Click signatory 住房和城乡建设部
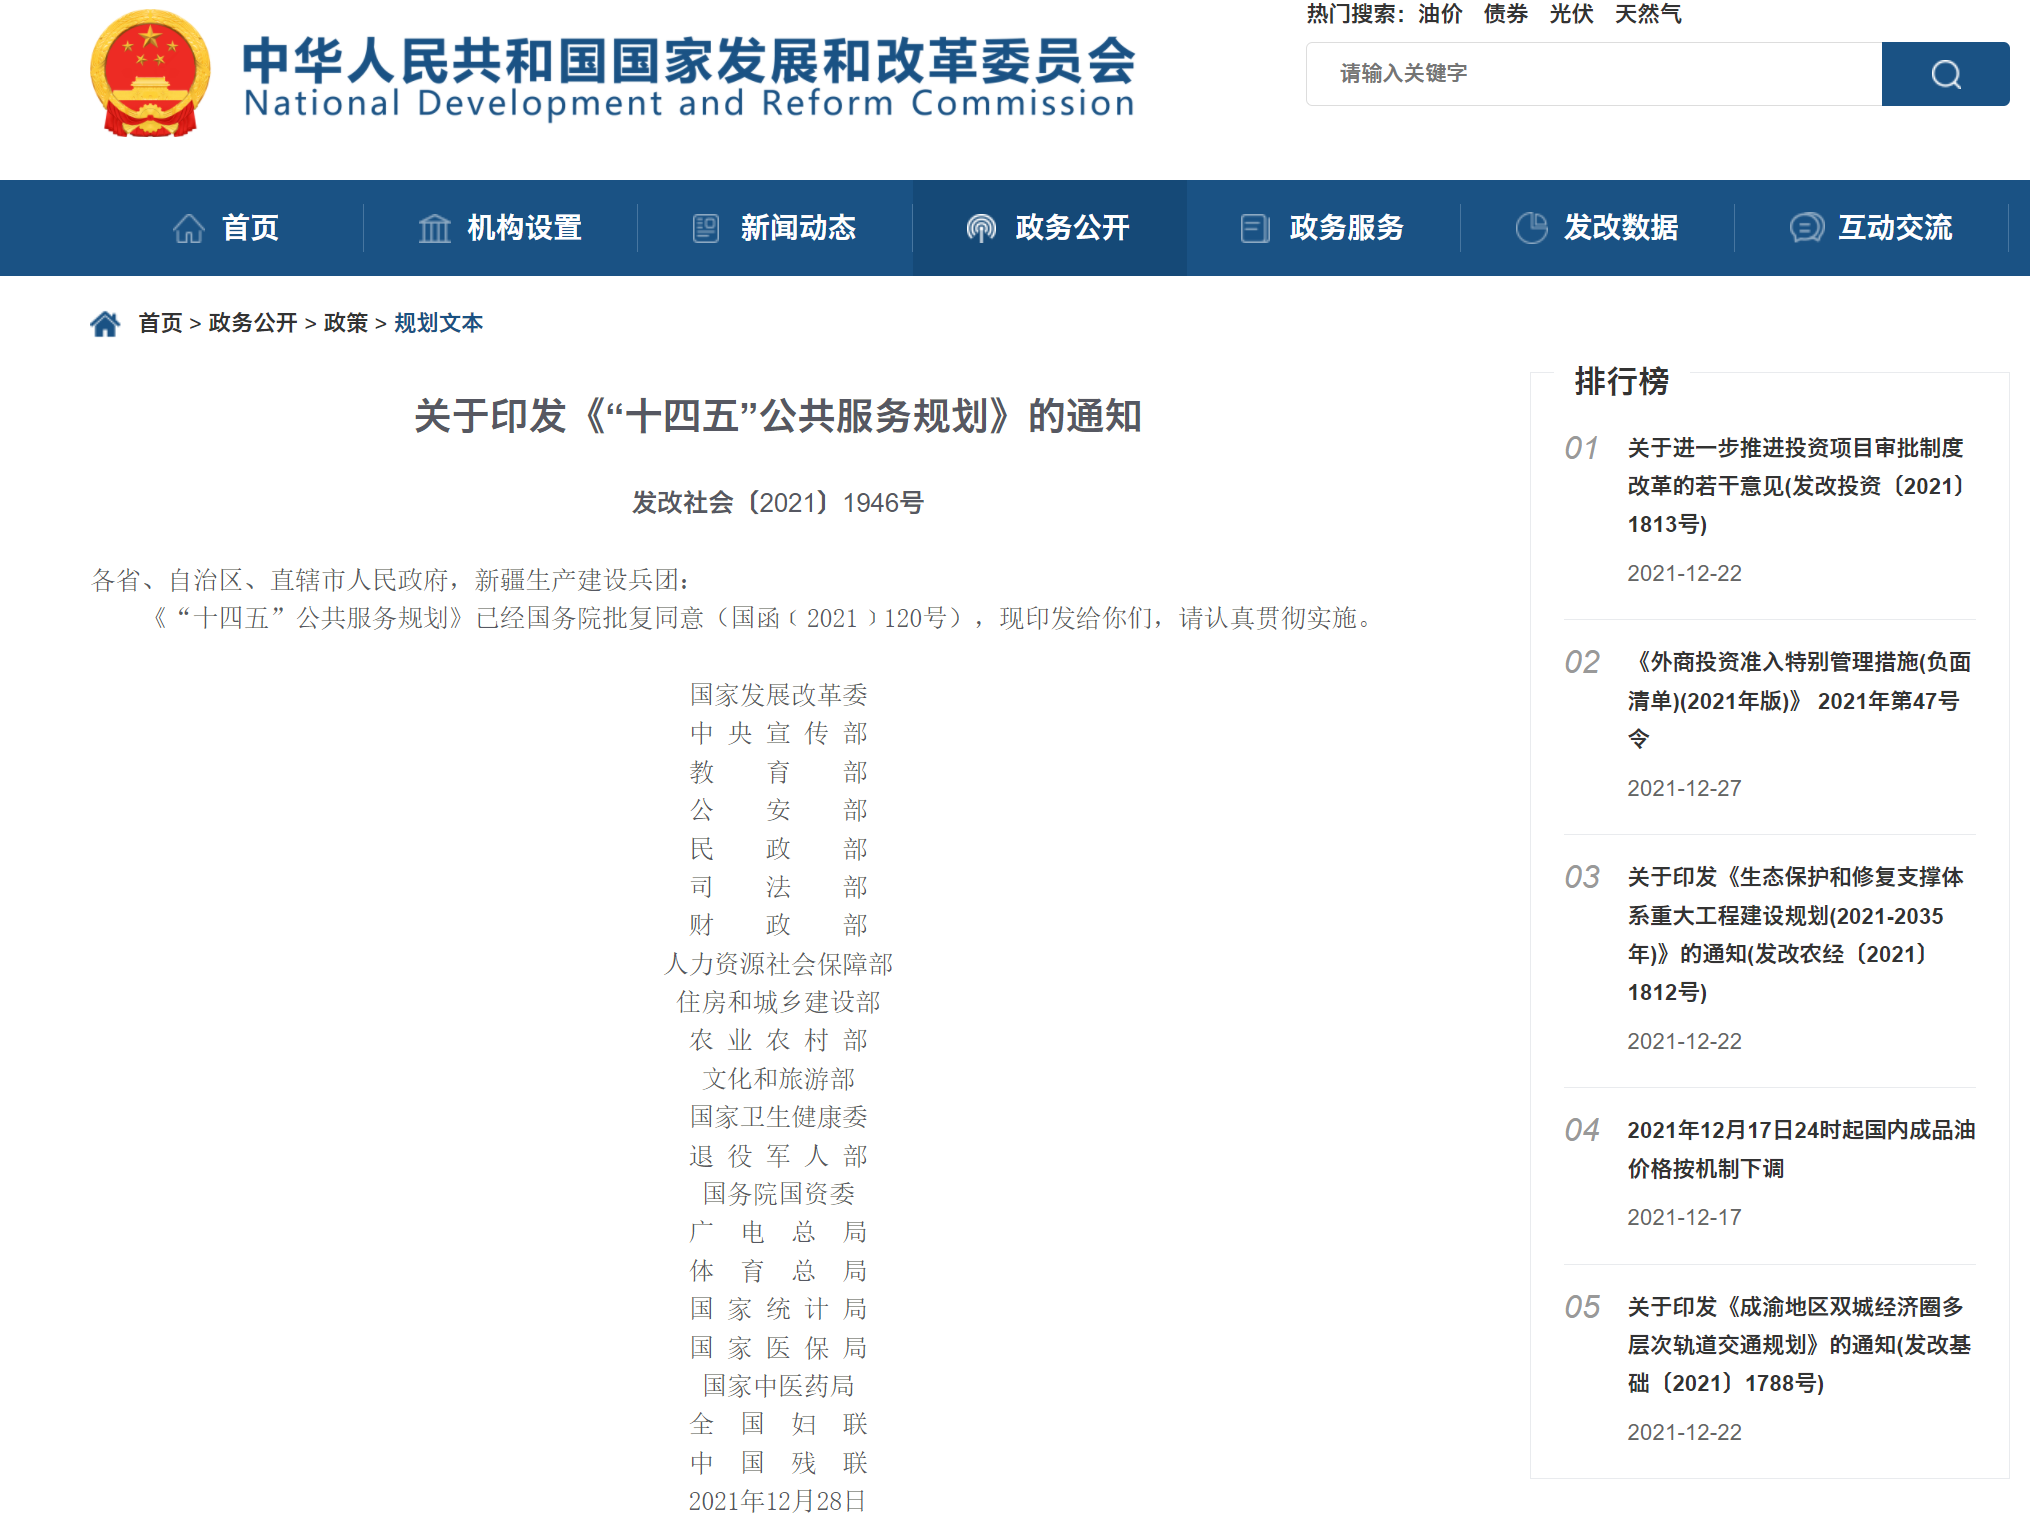The width and height of the screenshot is (2030, 1527). tap(778, 1002)
